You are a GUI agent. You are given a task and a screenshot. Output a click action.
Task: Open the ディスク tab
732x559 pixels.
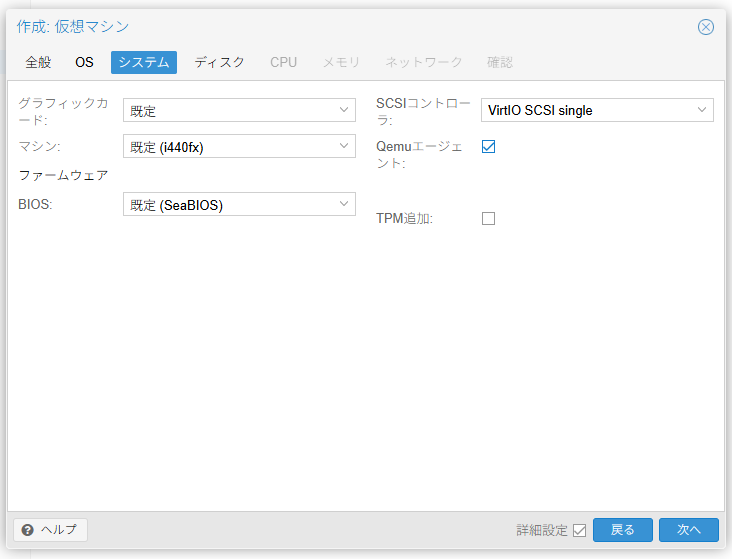(x=219, y=62)
